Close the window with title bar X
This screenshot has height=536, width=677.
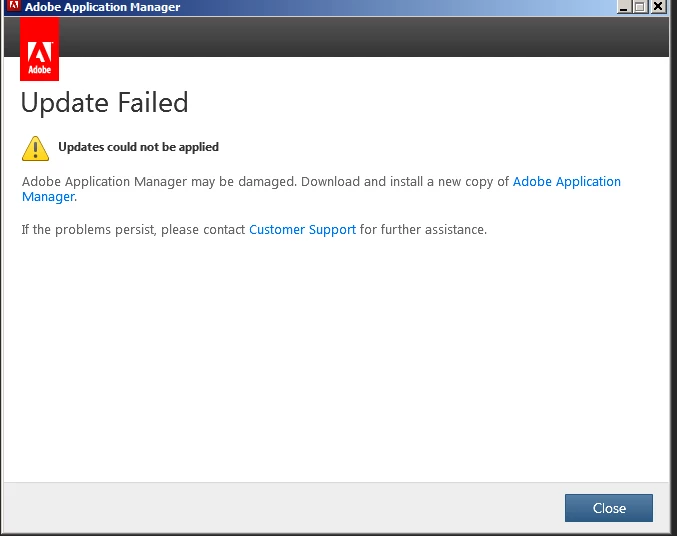point(658,6)
